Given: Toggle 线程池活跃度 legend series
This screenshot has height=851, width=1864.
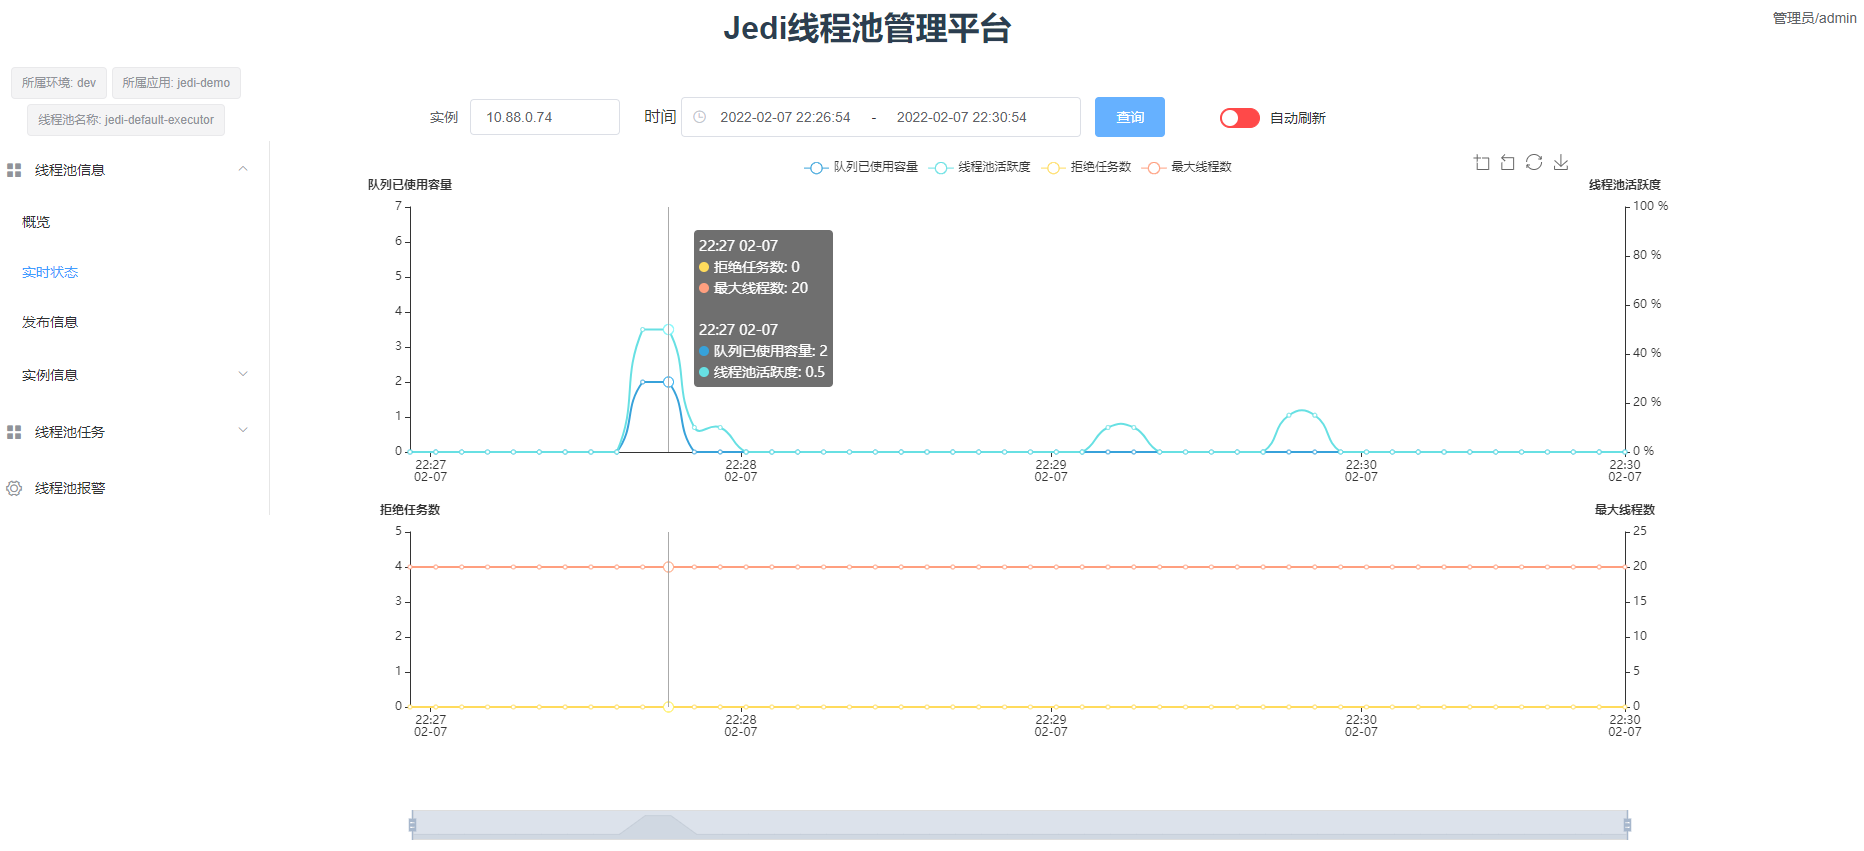Looking at the screenshot, I should coord(979,167).
